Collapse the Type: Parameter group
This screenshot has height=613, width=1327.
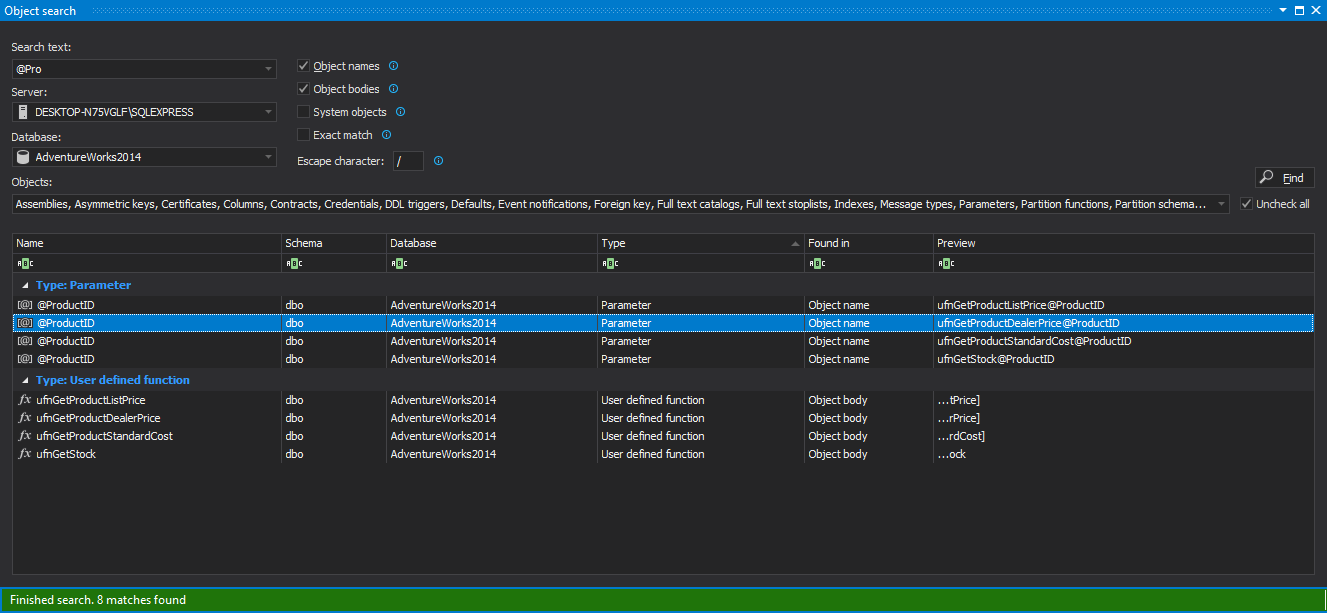point(24,285)
